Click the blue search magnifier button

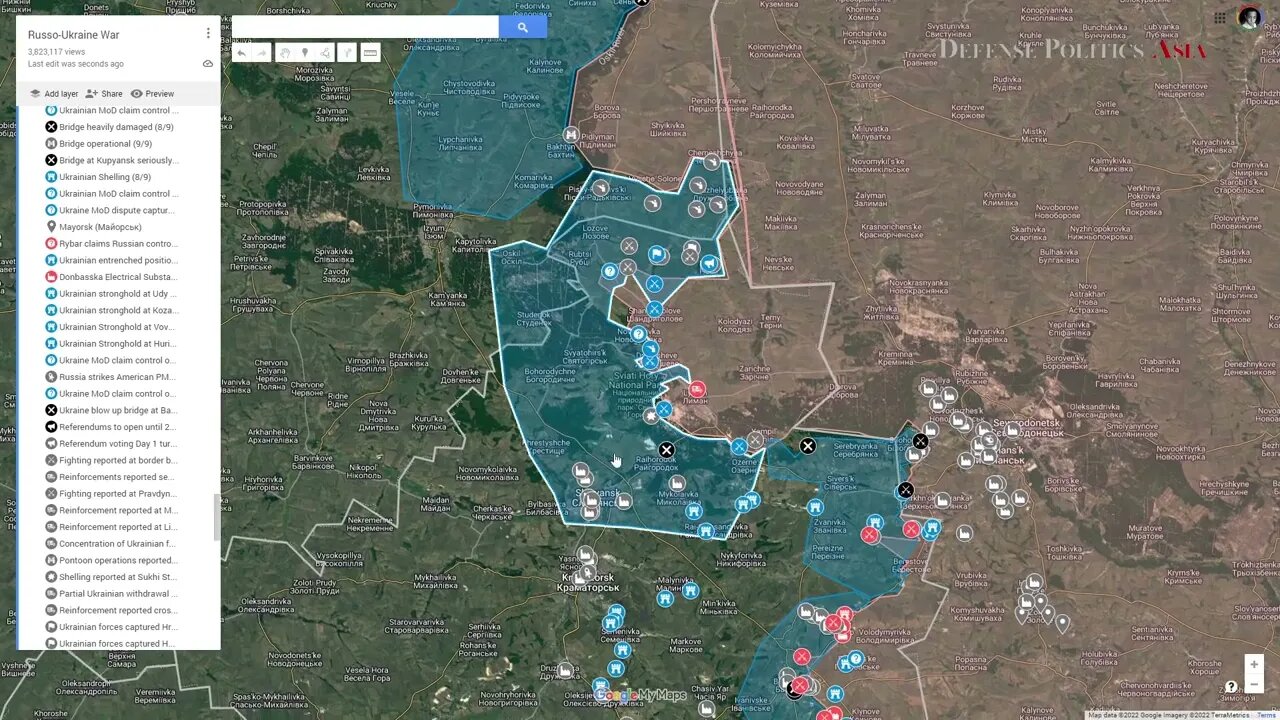[522, 27]
